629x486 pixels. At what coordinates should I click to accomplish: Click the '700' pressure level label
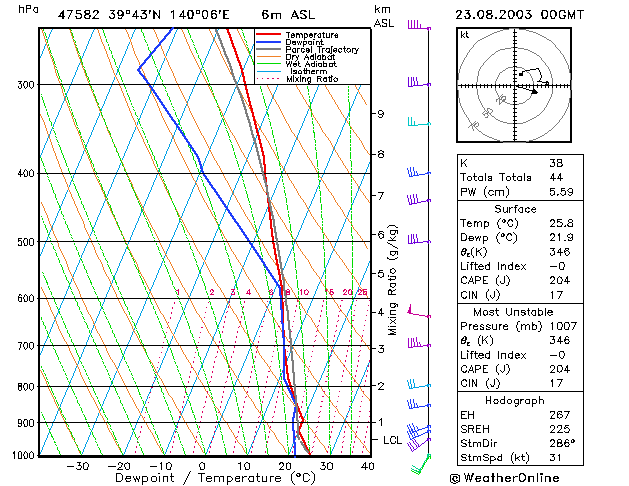pyautogui.click(x=26, y=346)
